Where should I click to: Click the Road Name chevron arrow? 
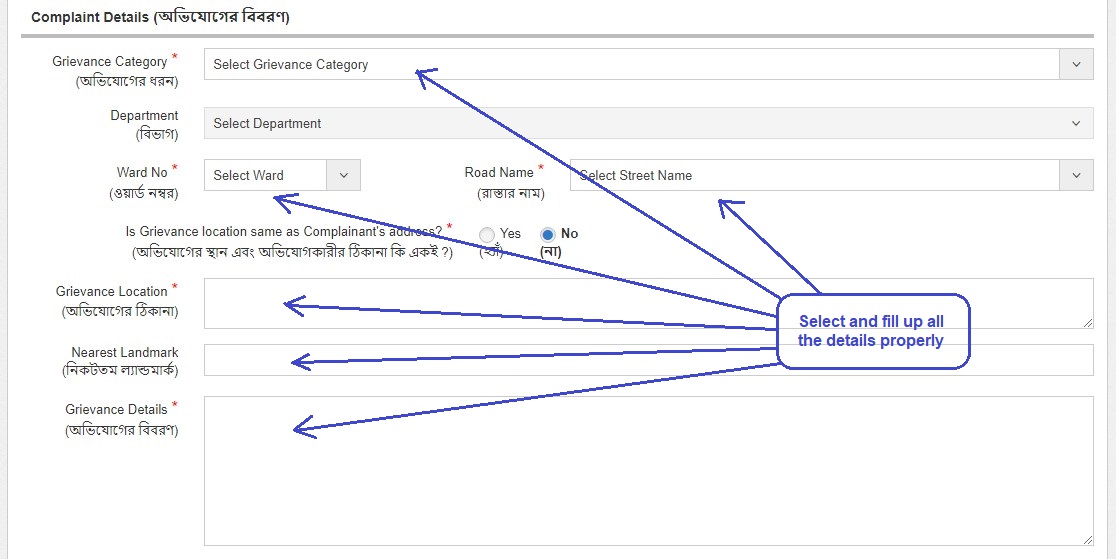click(x=1076, y=175)
